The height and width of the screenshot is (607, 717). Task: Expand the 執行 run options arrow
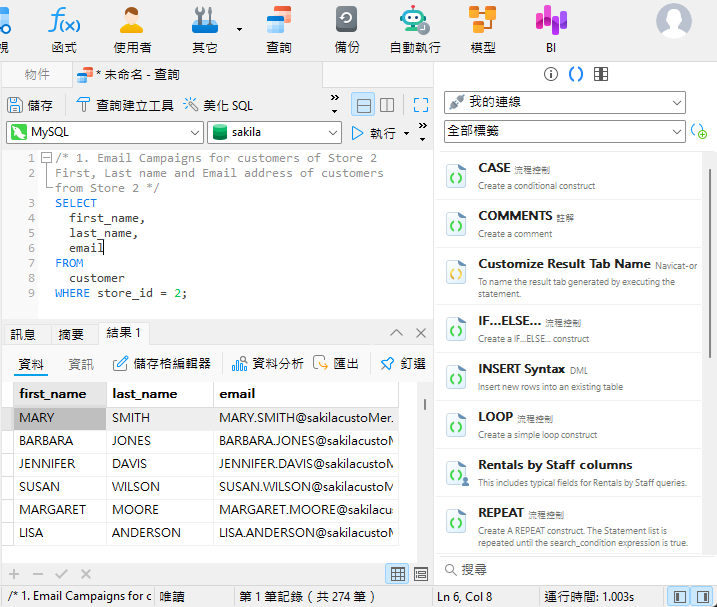(x=407, y=134)
